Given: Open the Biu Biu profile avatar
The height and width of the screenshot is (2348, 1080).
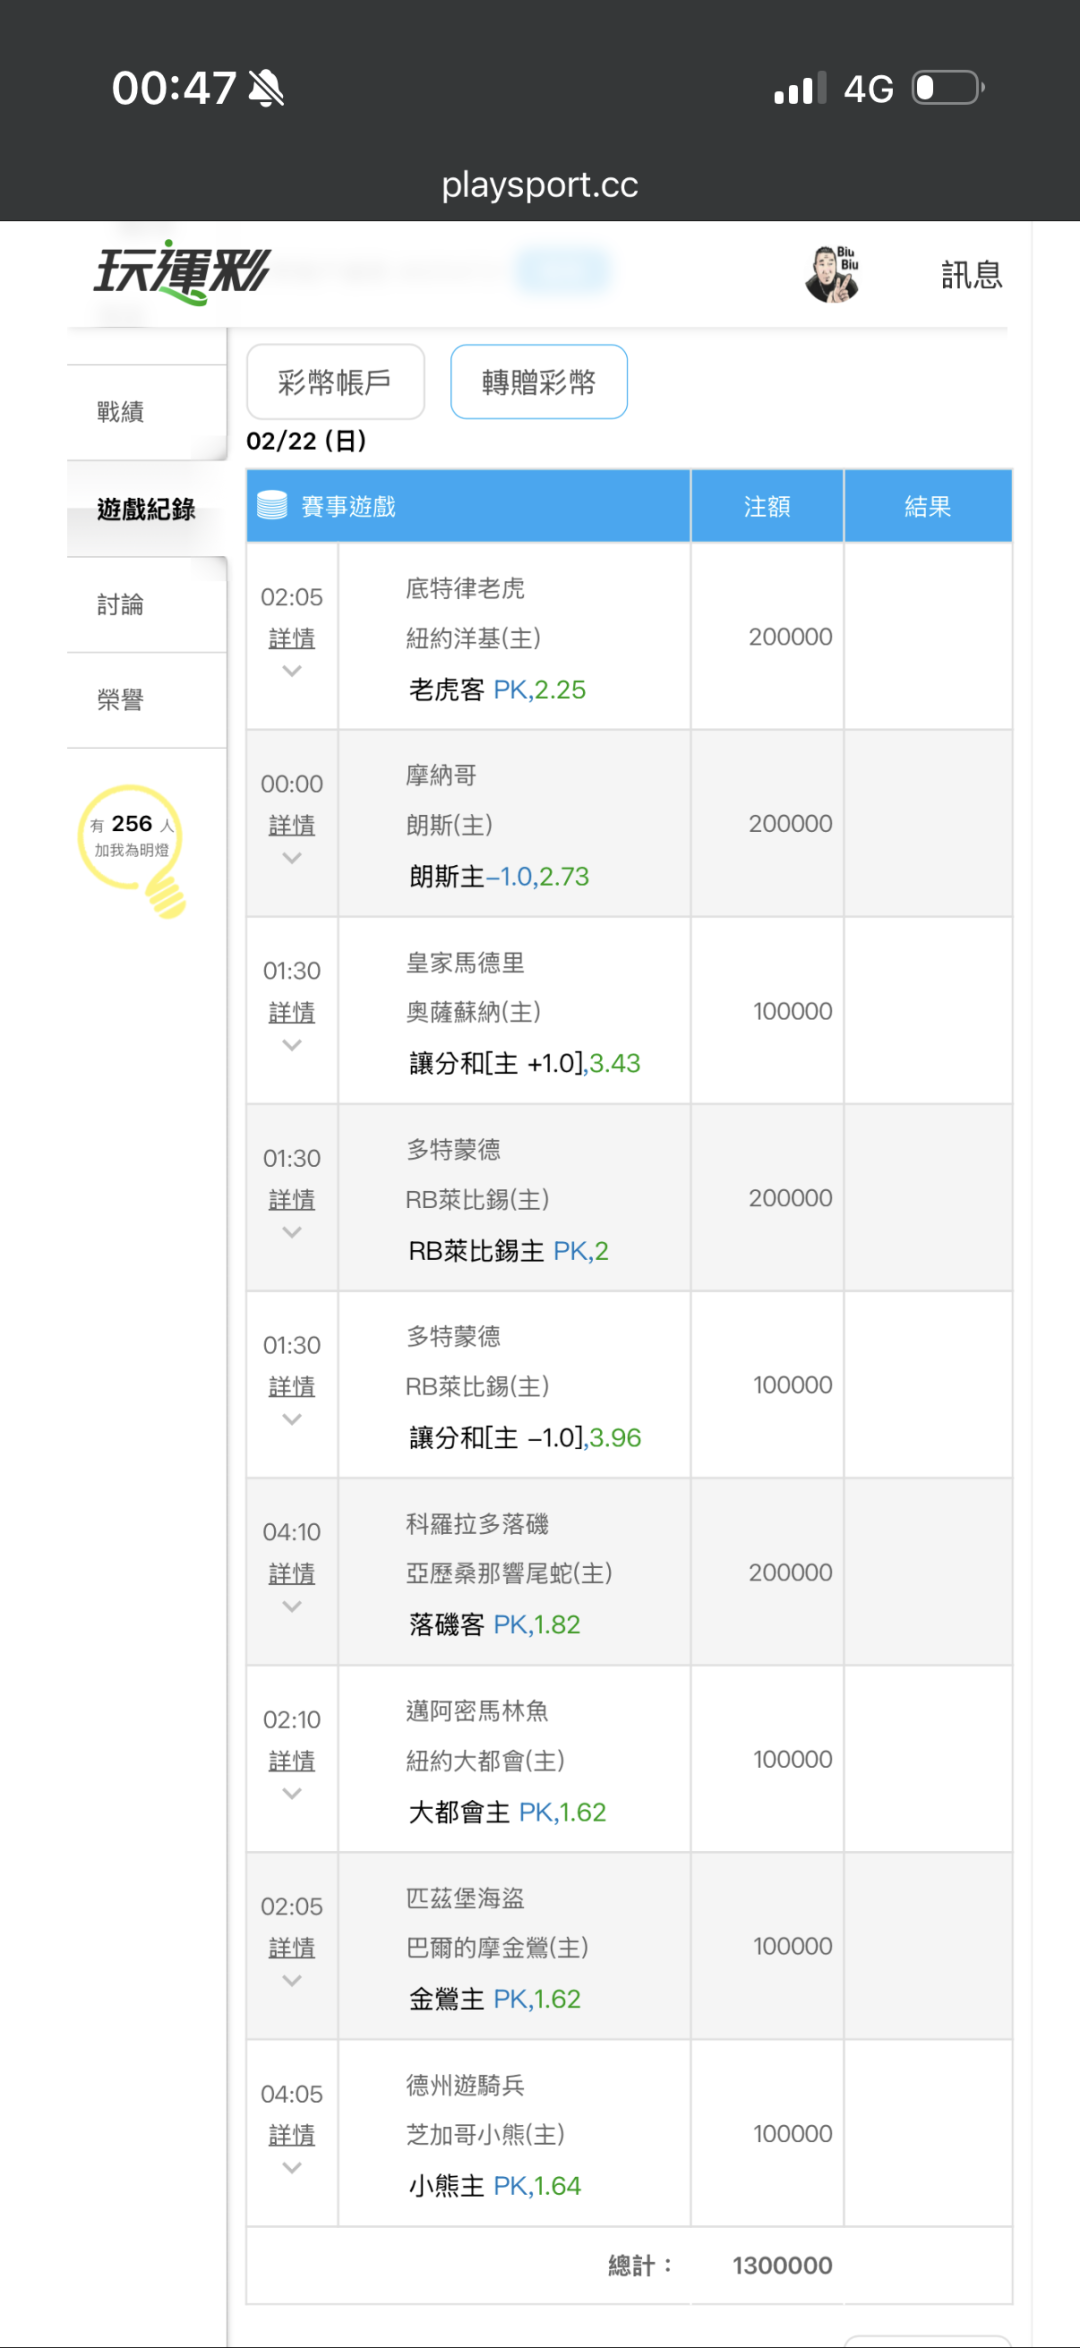Looking at the screenshot, I should point(832,274).
